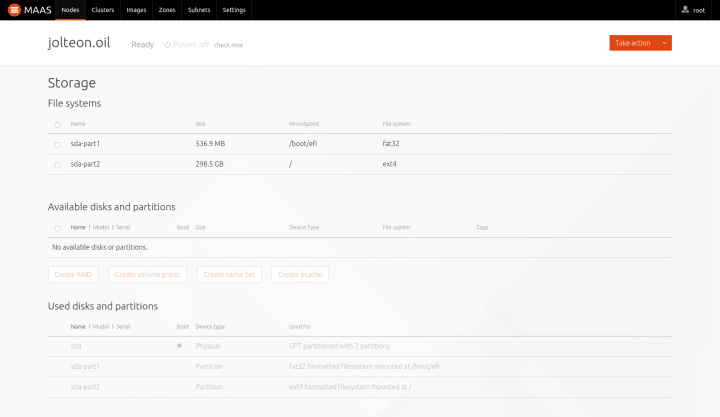Click the power off status icon

click(x=168, y=45)
